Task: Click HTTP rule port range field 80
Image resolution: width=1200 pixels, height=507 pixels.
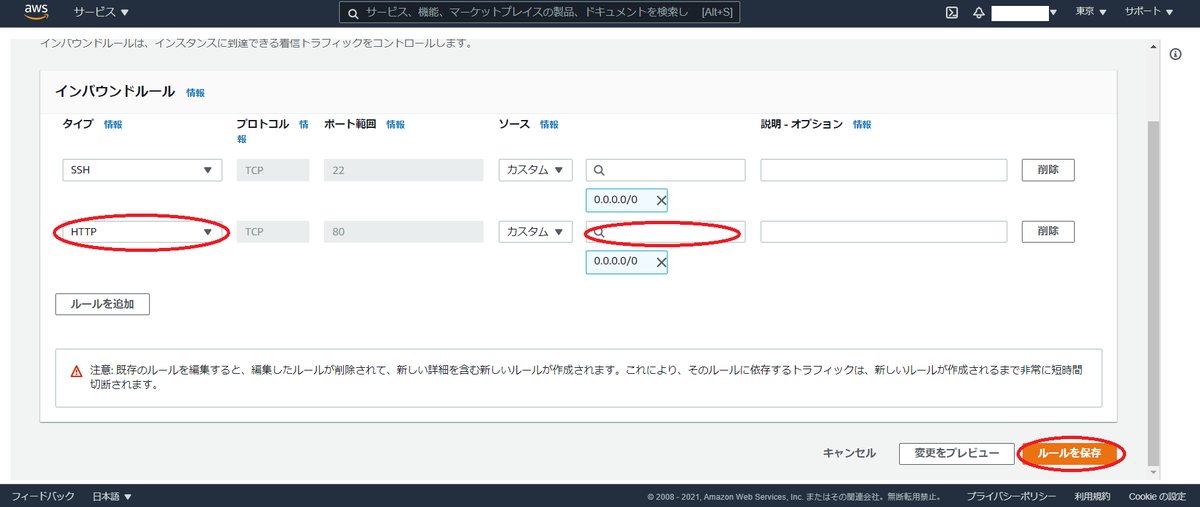Action: click(403, 232)
